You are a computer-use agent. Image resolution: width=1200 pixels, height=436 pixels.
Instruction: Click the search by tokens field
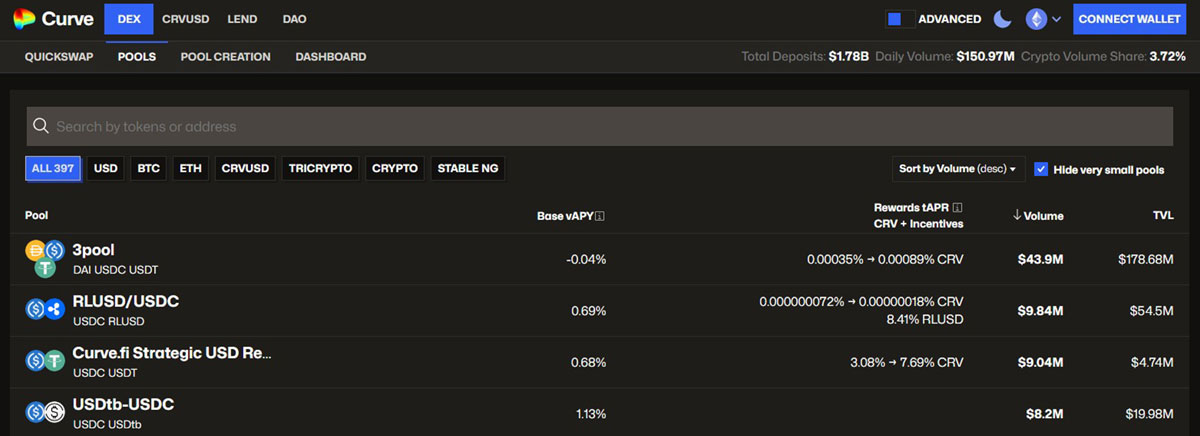pos(599,126)
